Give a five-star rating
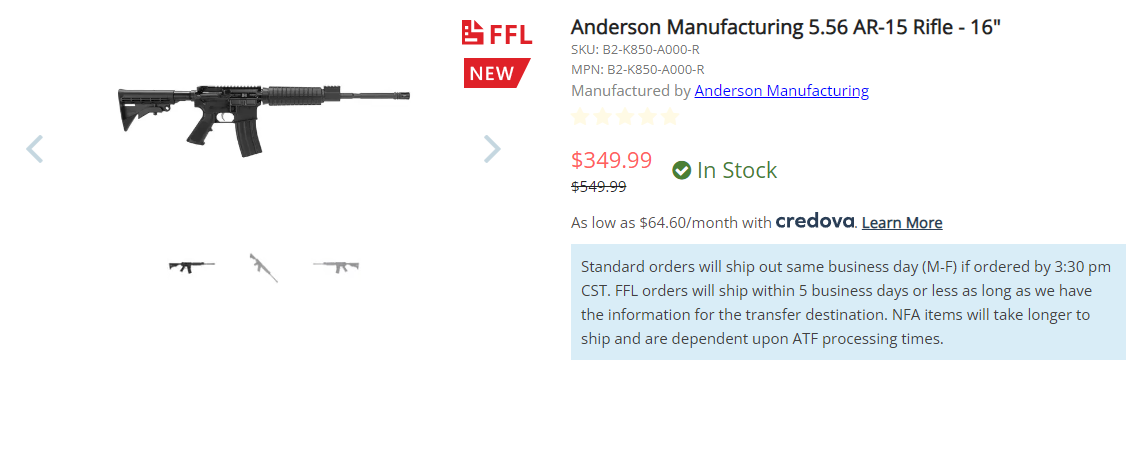This screenshot has height=475, width=1129. [x=669, y=117]
